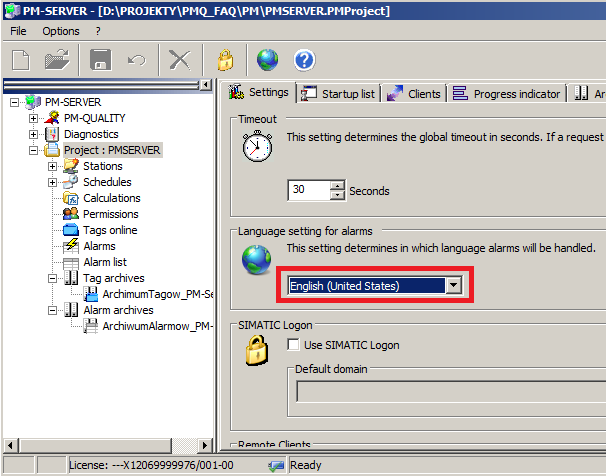606x476 pixels.
Task: Collapse the Alarm archives node
Action: pyautogui.click(x=52, y=311)
